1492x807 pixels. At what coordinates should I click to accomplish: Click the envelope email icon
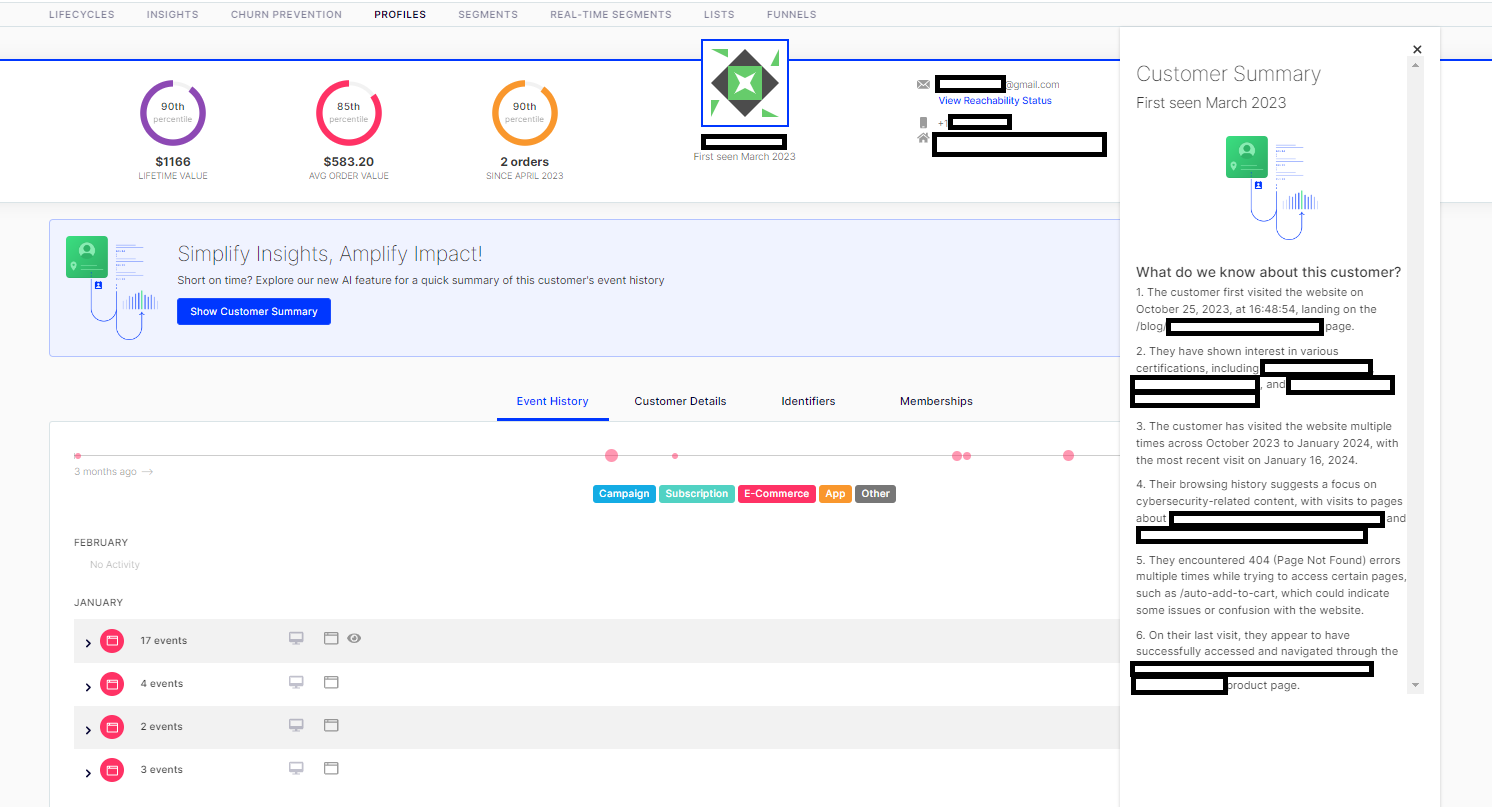tap(923, 85)
